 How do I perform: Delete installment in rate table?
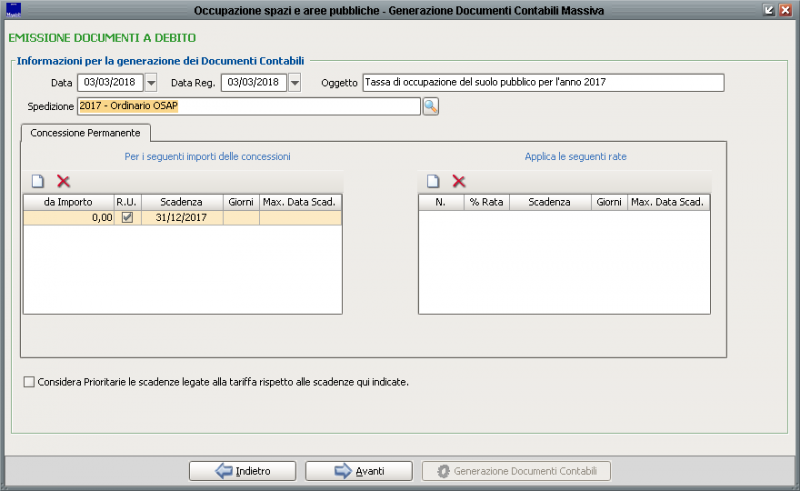tap(459, 181)
